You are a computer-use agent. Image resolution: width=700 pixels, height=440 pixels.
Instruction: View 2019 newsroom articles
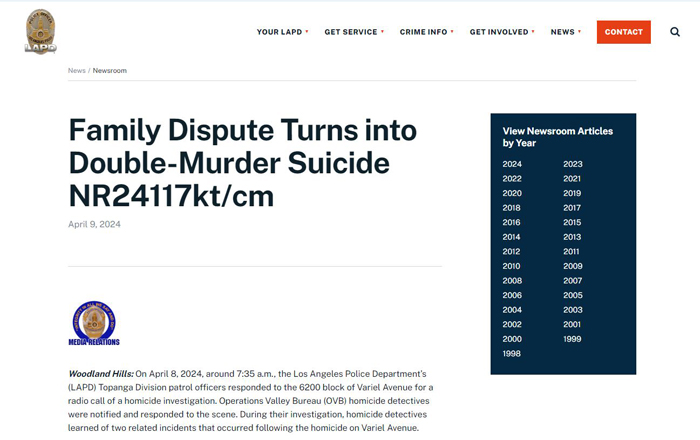point(572,193)
